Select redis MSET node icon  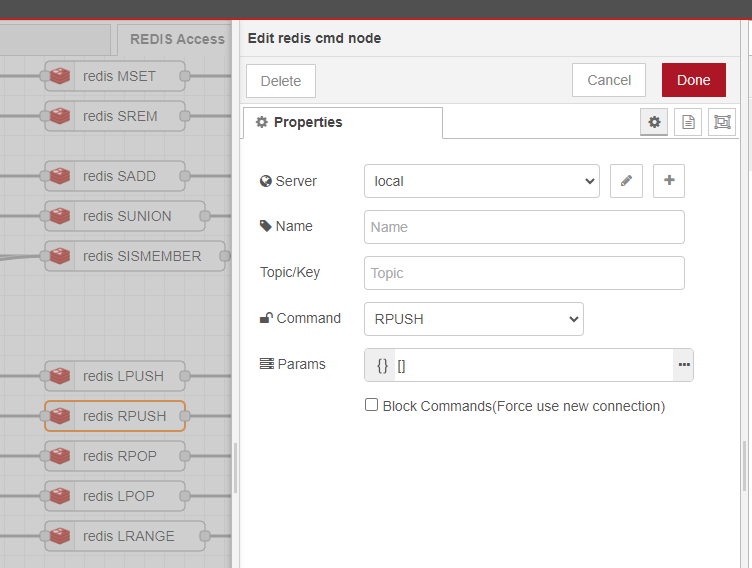point(60,76)
